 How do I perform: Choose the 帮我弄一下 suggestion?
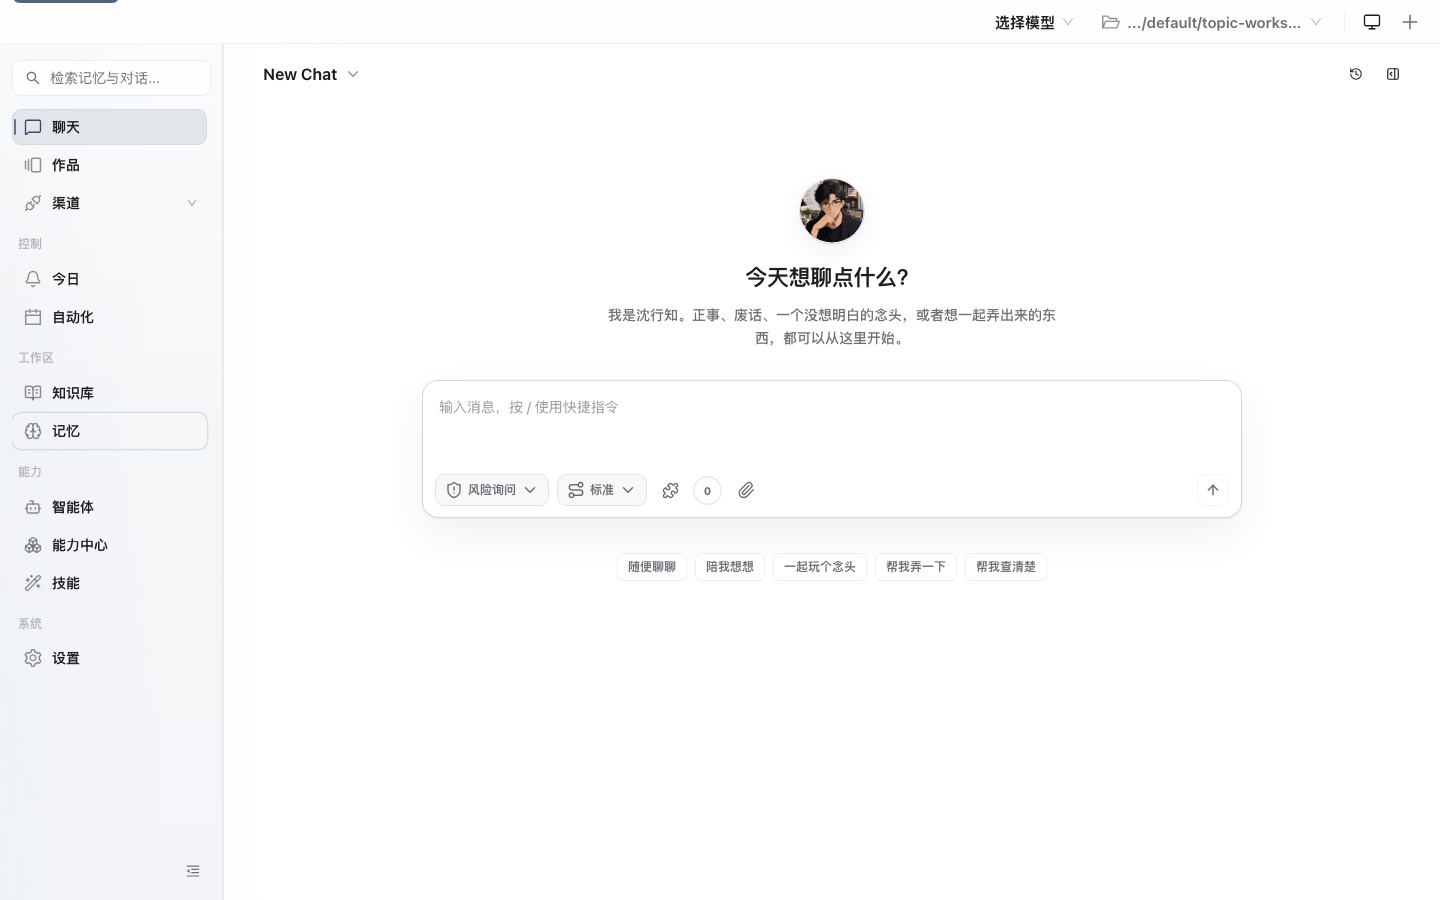(x=916, y=567)
